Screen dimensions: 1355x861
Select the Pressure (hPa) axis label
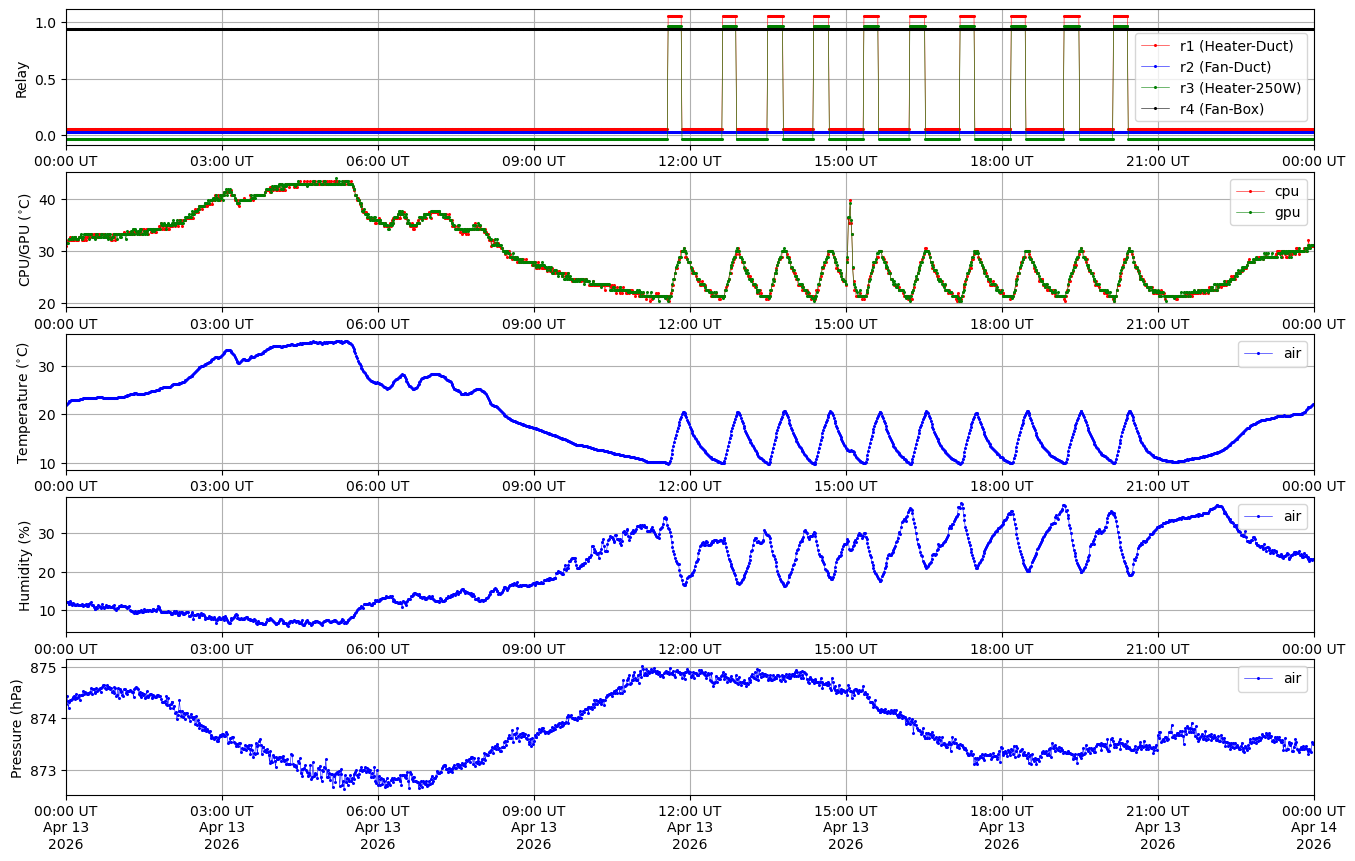click(17, 727)
